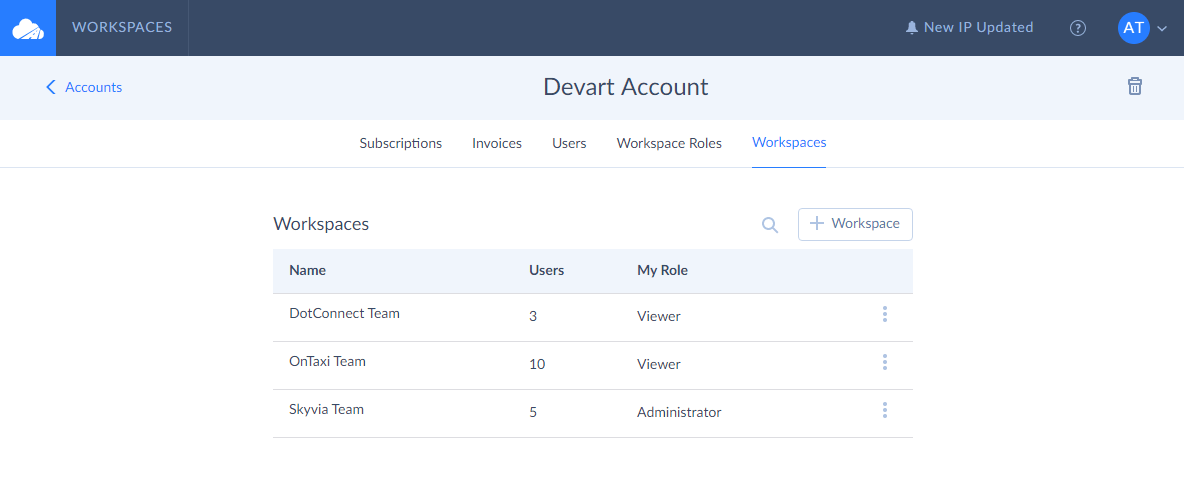This screenshot has width=1184, height=492.
Task: Open the Skyvia Team workspace
Action: [x=326, y=410]
